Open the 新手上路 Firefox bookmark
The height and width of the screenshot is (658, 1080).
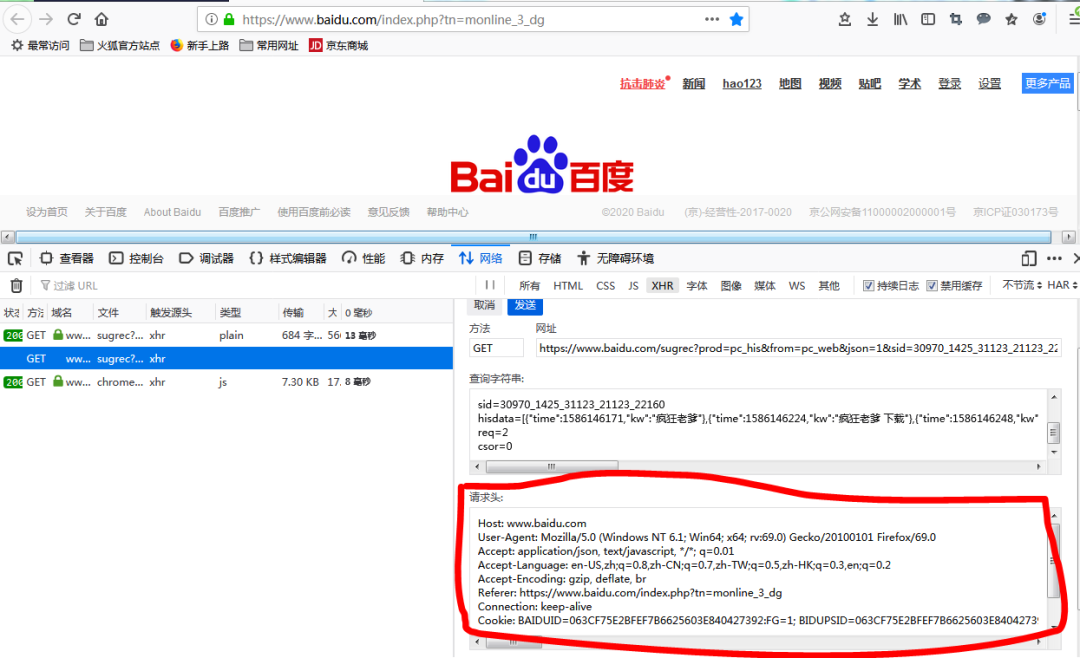pos(199,45)
